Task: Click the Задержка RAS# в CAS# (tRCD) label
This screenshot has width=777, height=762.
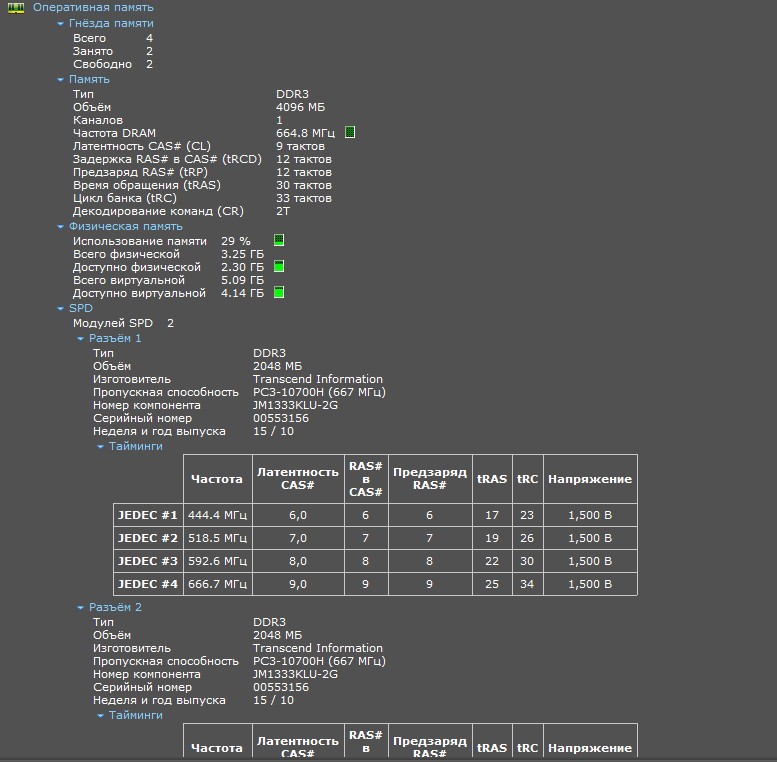Action: coord(167,159)
